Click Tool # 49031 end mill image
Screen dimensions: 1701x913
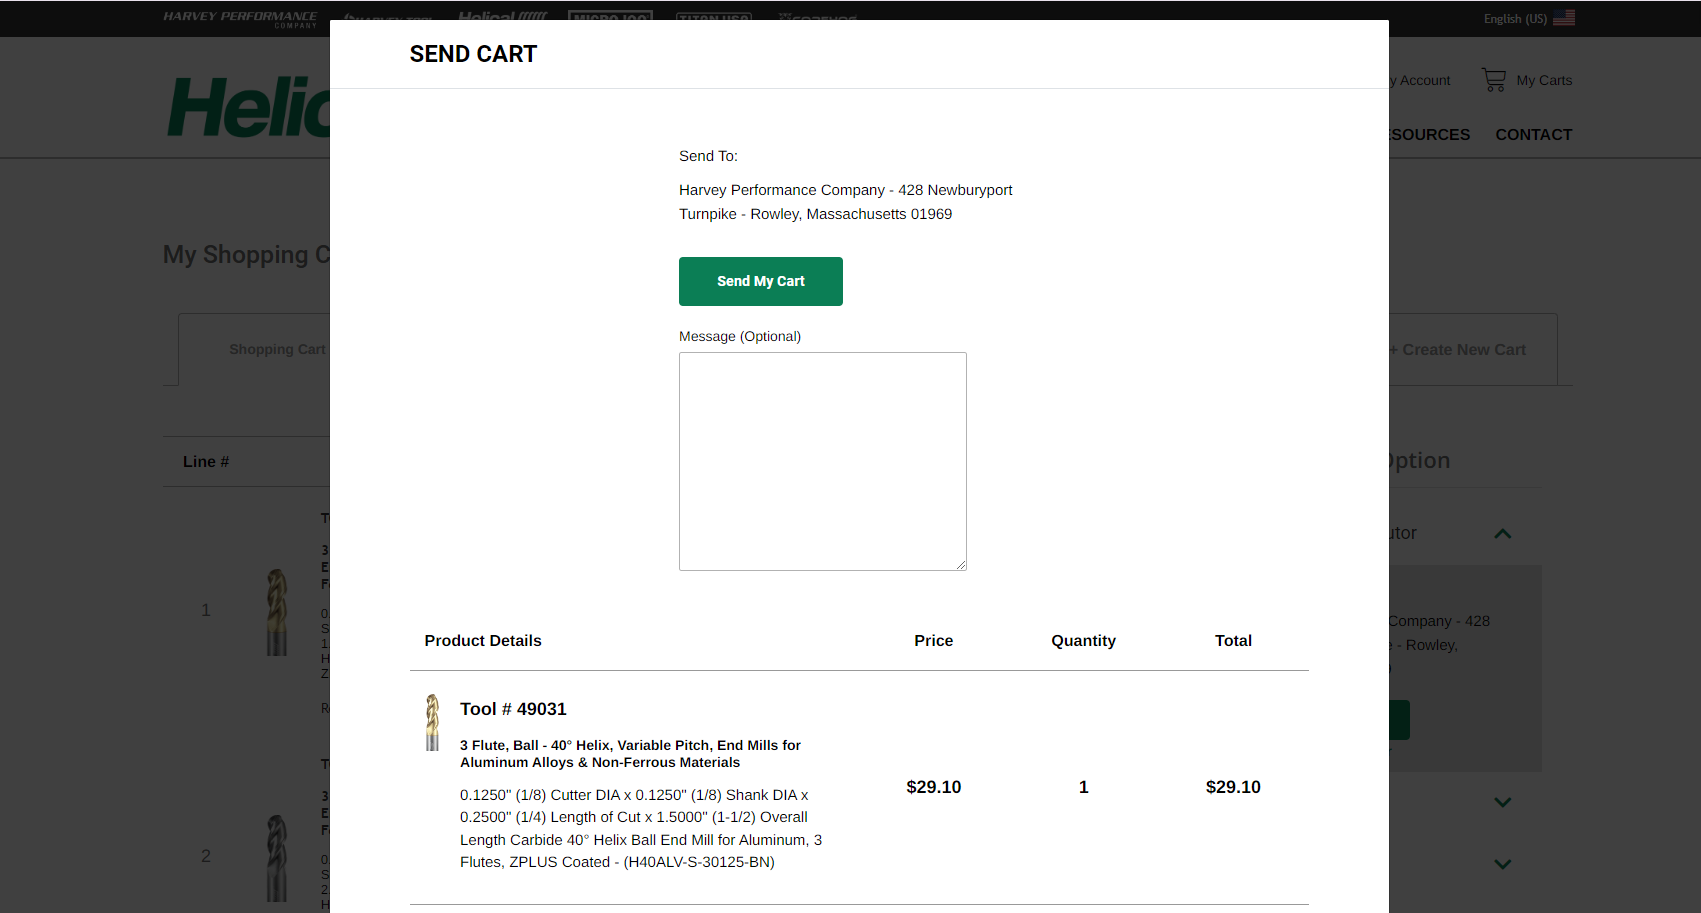432,722
